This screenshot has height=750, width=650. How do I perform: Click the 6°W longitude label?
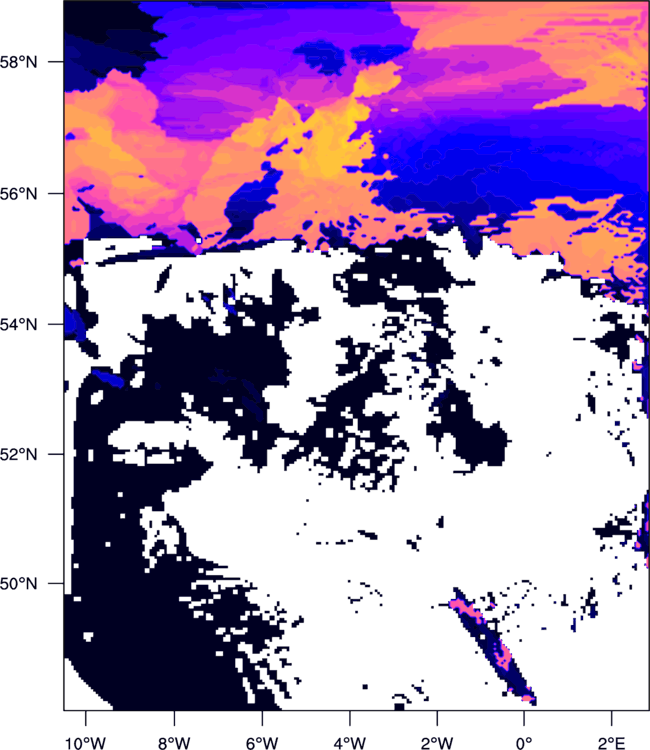[262, 743]
